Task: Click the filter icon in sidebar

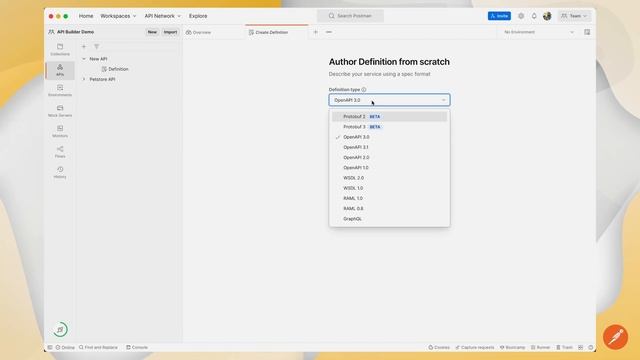Action: (x=97, y=47)
